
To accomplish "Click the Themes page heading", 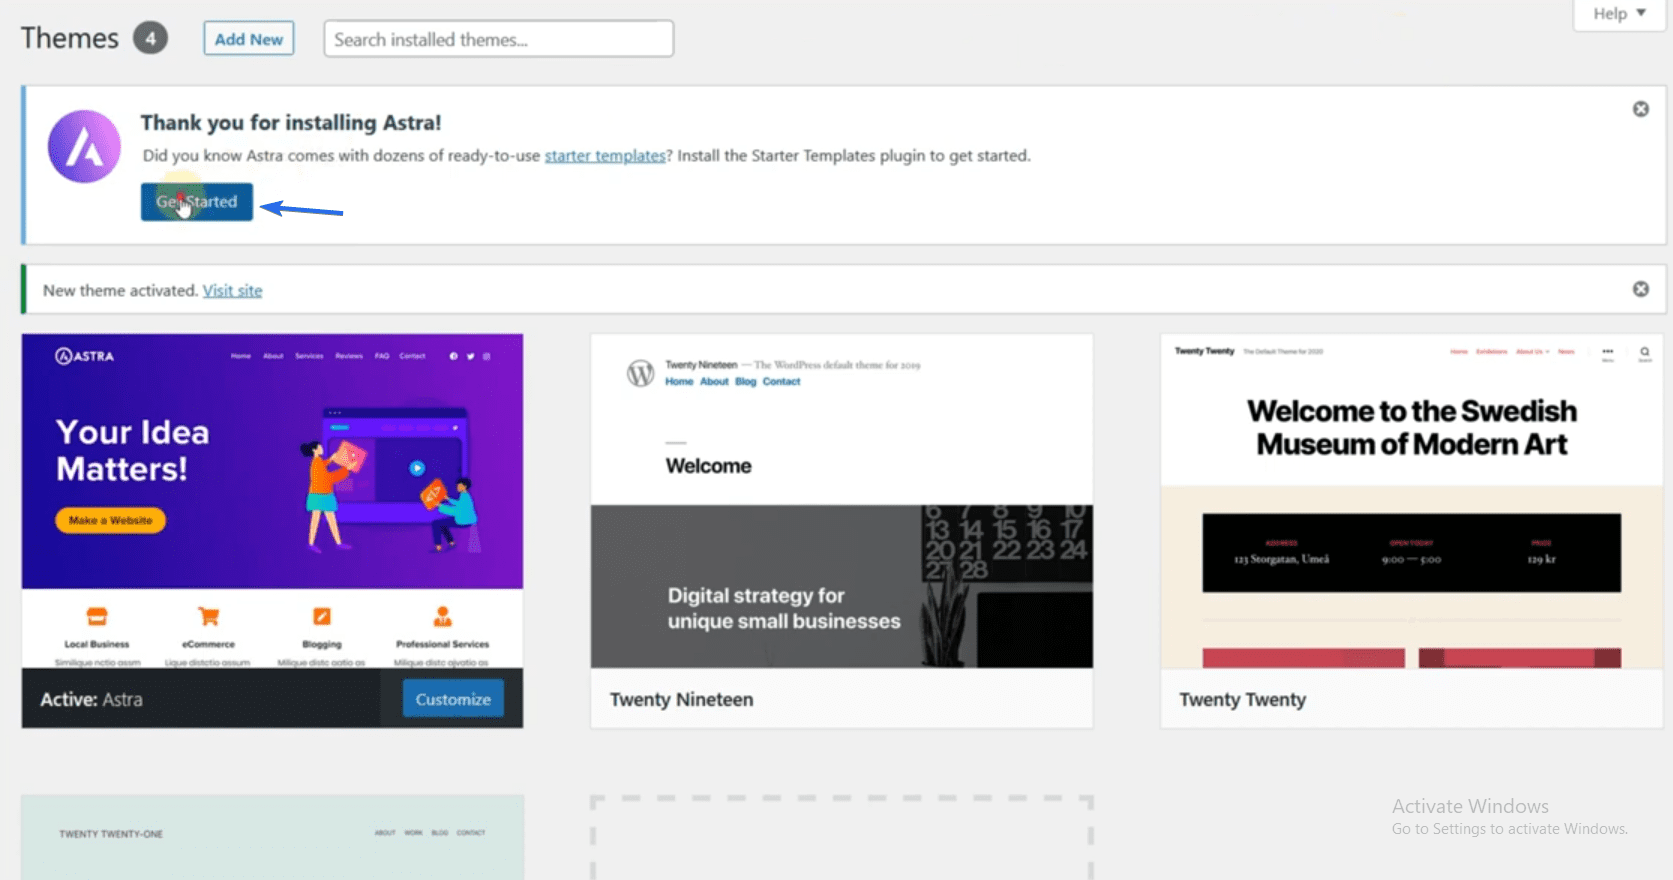I will tap(70, 38).
